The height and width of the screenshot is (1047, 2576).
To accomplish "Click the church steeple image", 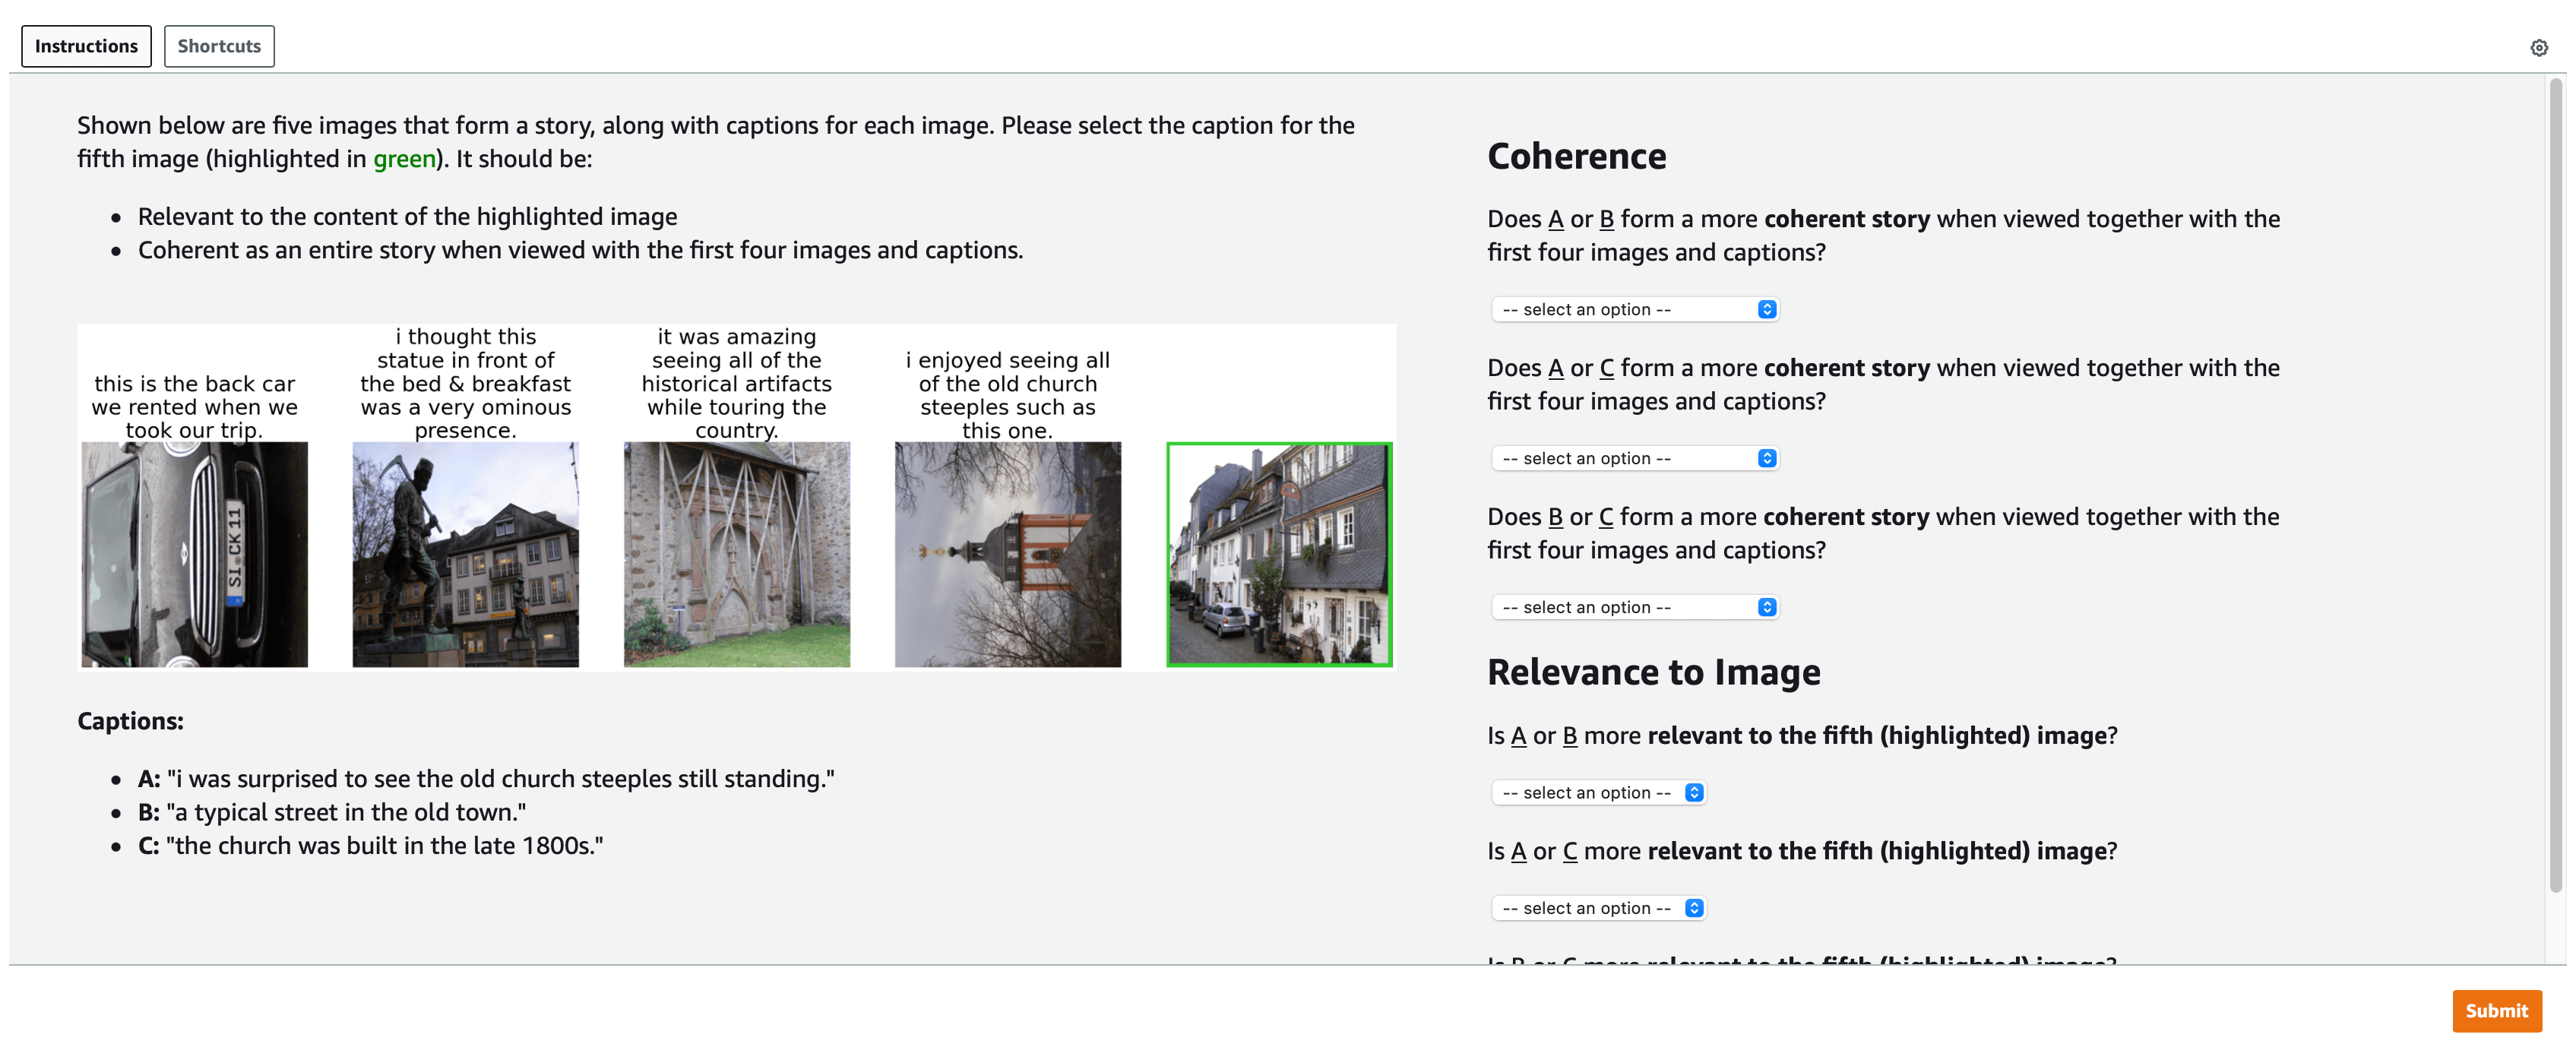I will (1007, 554).
